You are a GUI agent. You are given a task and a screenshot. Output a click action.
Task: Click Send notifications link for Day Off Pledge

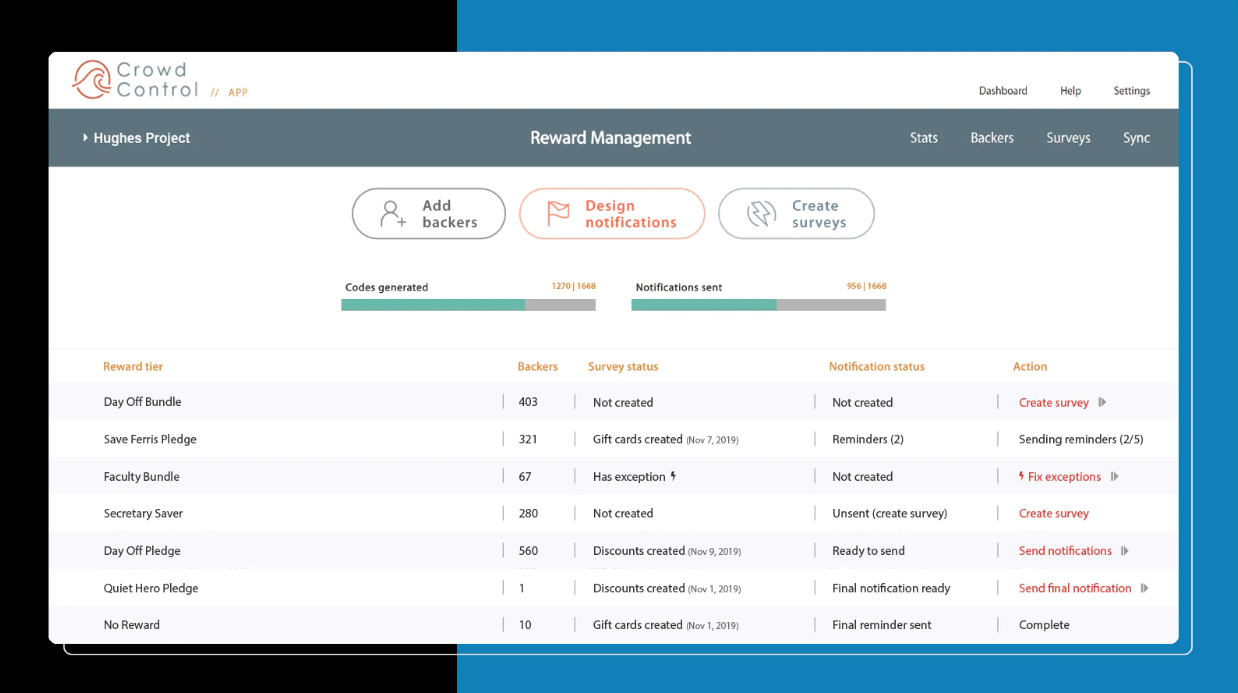pos(1065,551)
